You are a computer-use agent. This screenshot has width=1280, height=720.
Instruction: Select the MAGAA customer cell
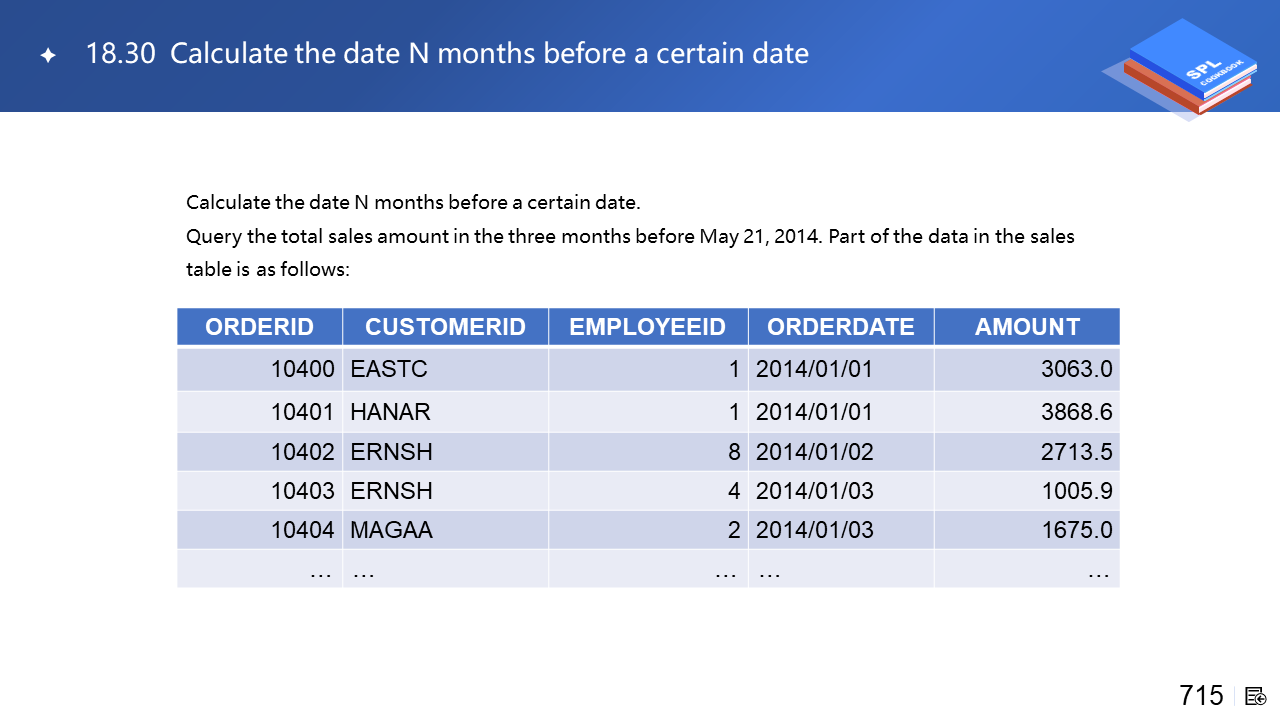(391, 530)
